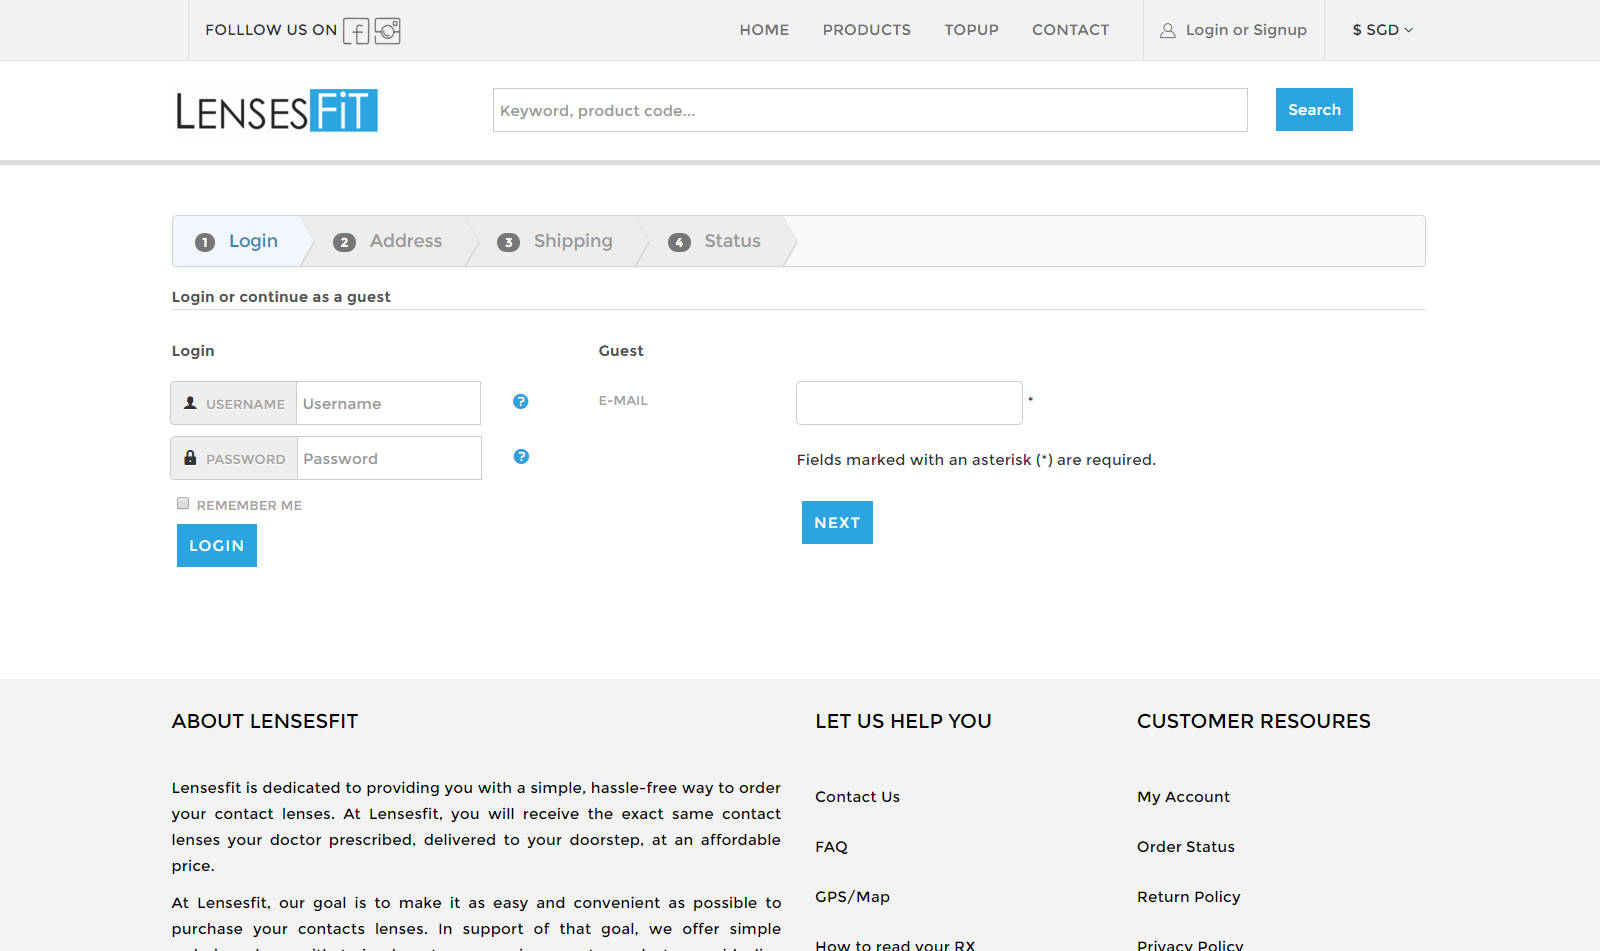Open the Order Status footer link
The width and height of the screenshot is (1600, 951).
pos(1185,847)
